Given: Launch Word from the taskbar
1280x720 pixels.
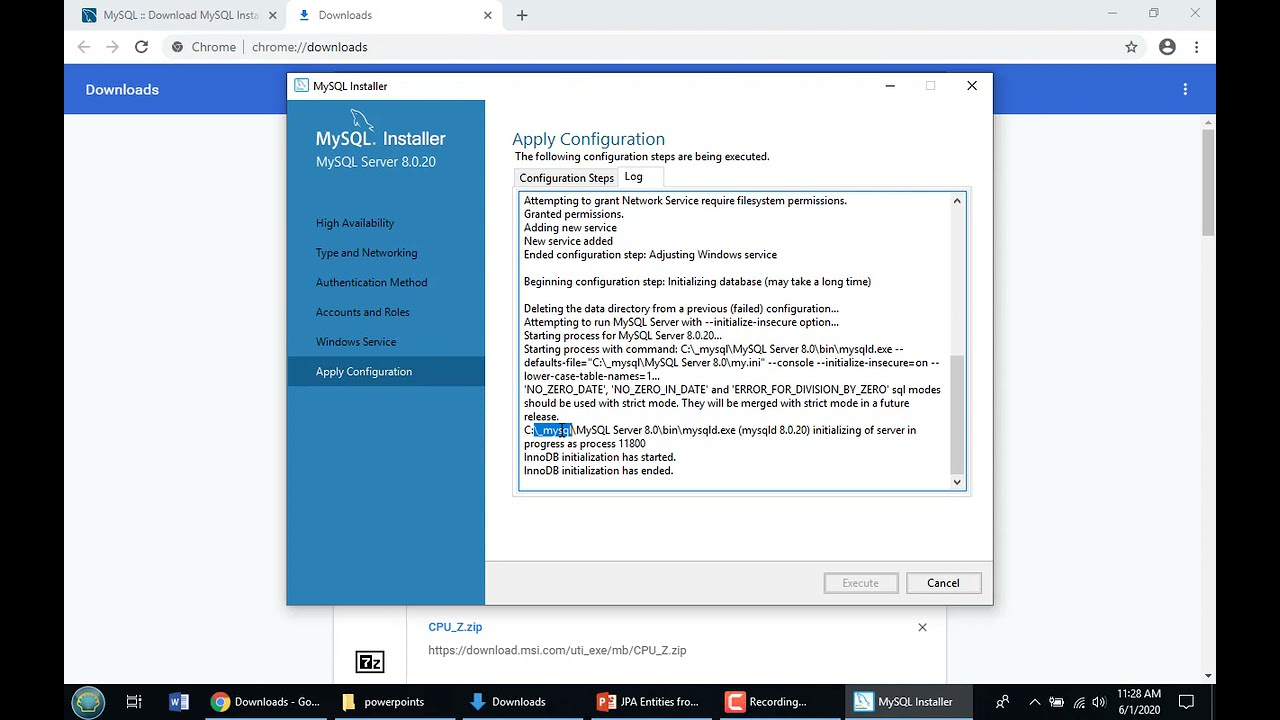Looking at the screenshot, I should [x=179, y=702].
